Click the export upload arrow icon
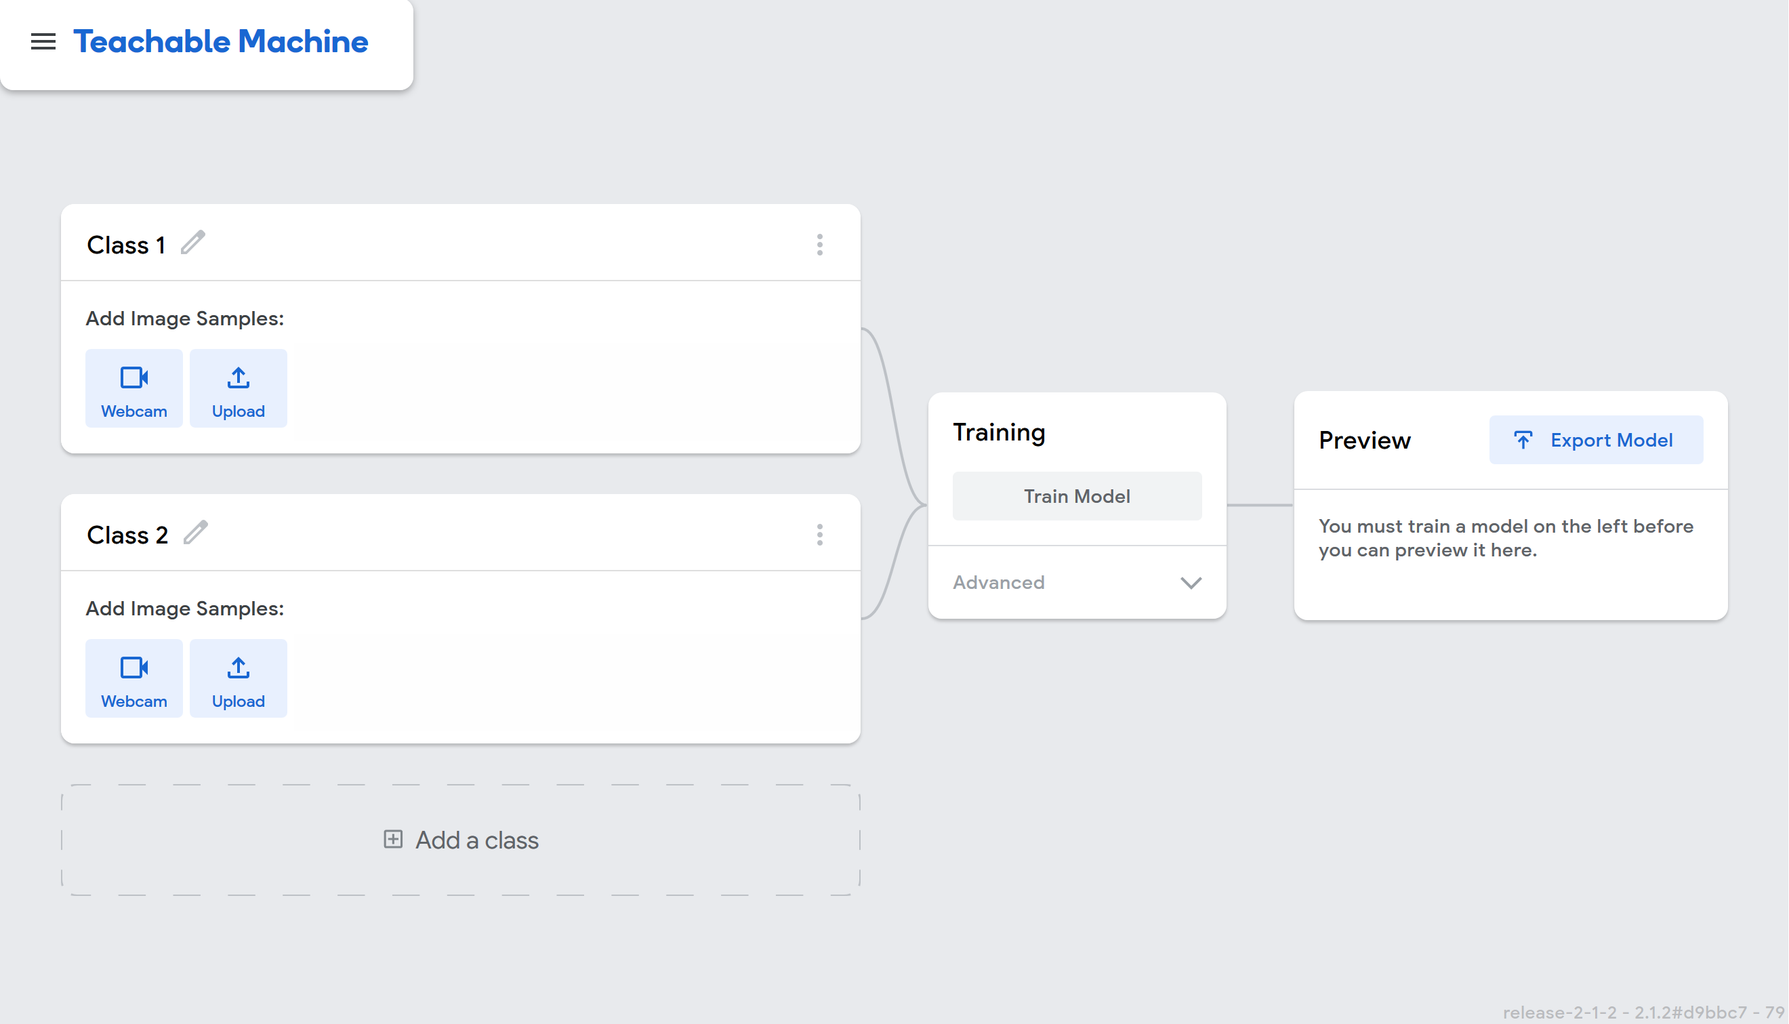The image size is (1789, 1024). coord(1523,439)
